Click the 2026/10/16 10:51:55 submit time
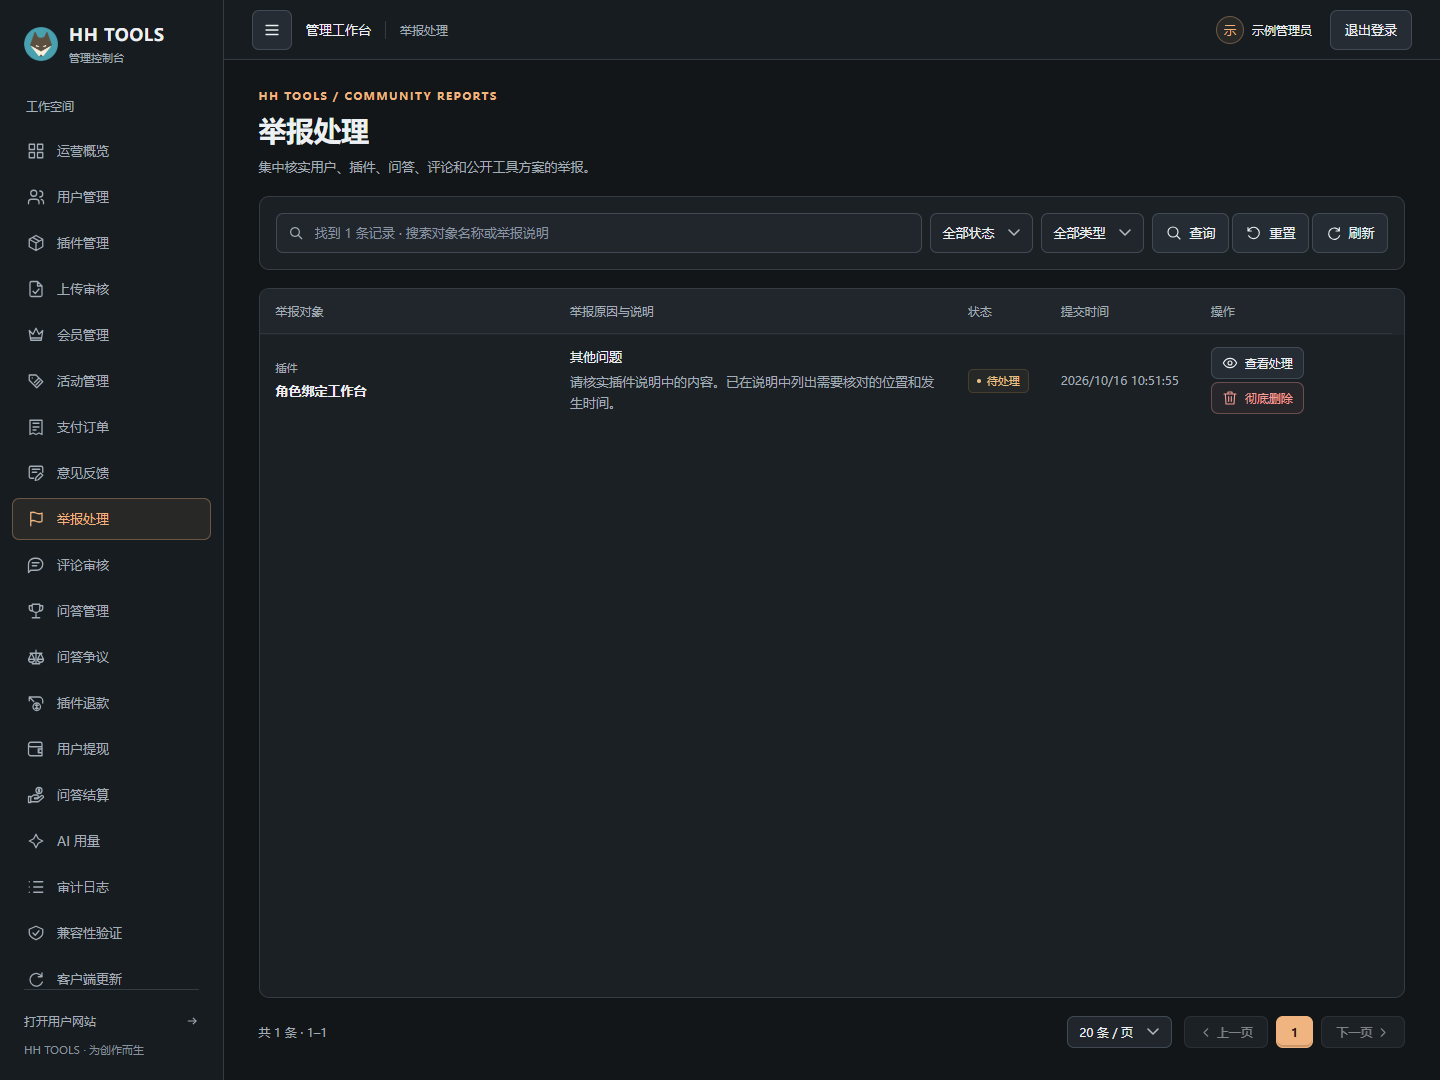This screenshot has height=1080, width=1440. click(x=1119, y=381)
